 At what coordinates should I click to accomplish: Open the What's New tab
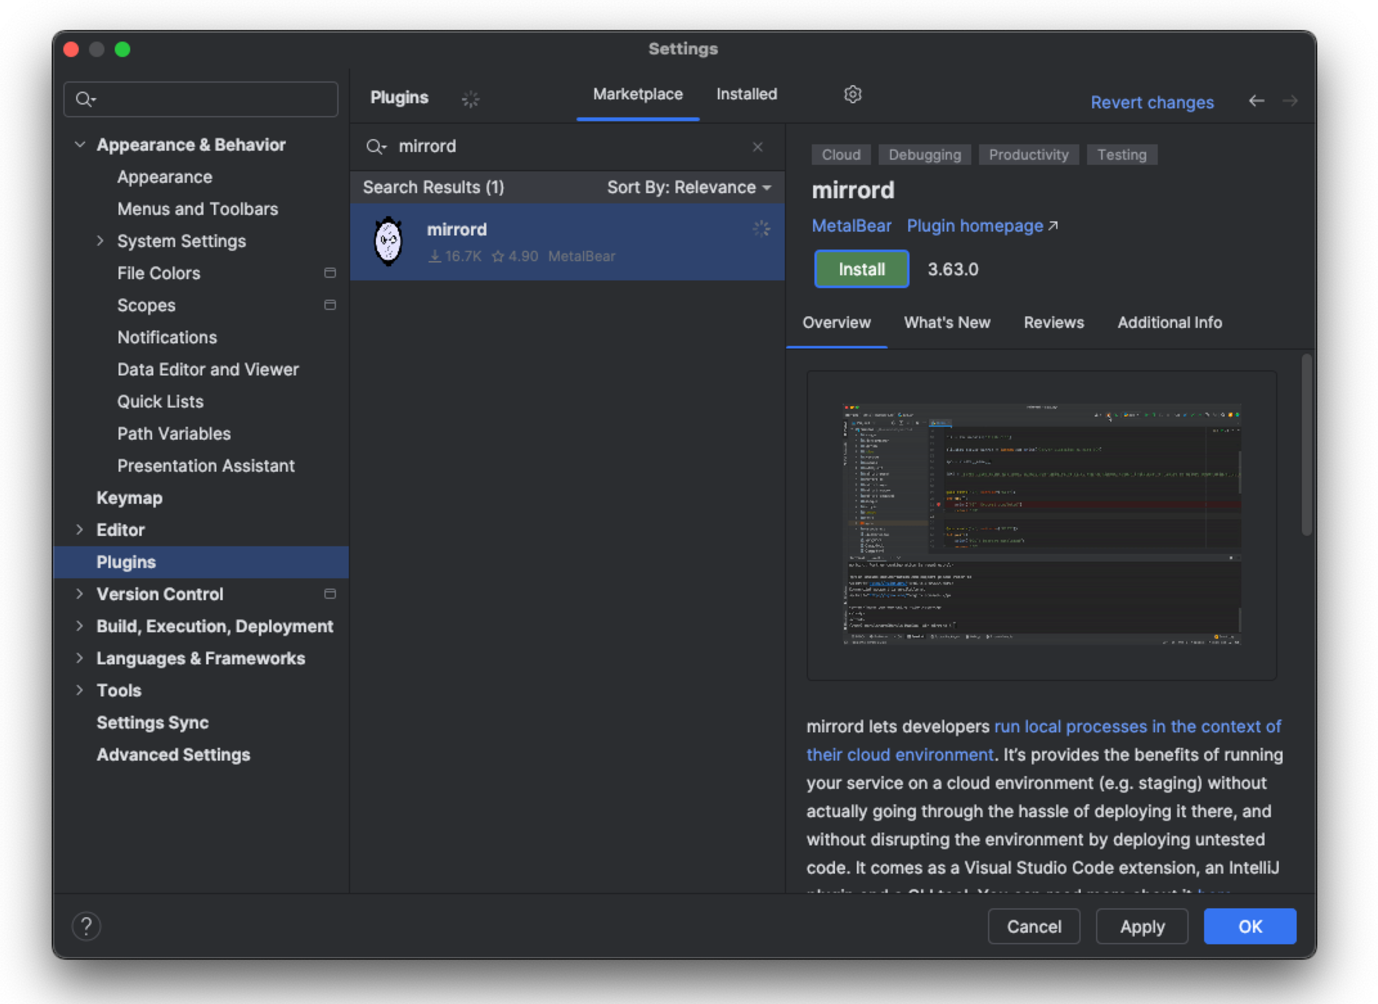click(946, 323)
